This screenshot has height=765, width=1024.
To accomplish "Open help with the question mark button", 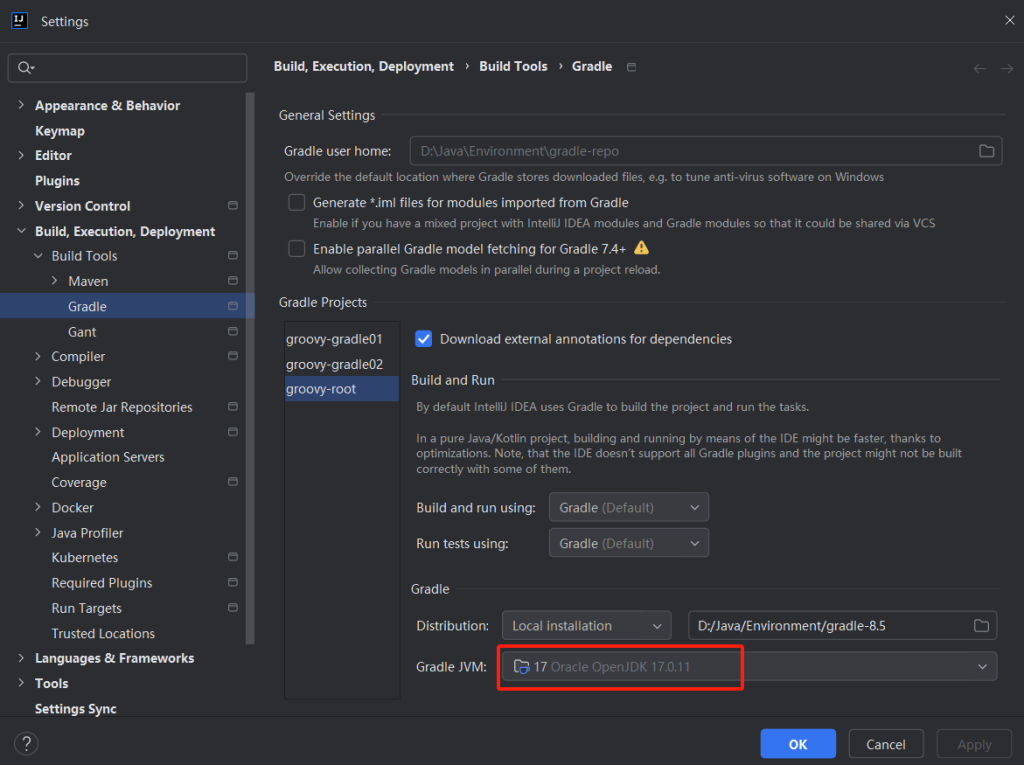I will 26,743.
